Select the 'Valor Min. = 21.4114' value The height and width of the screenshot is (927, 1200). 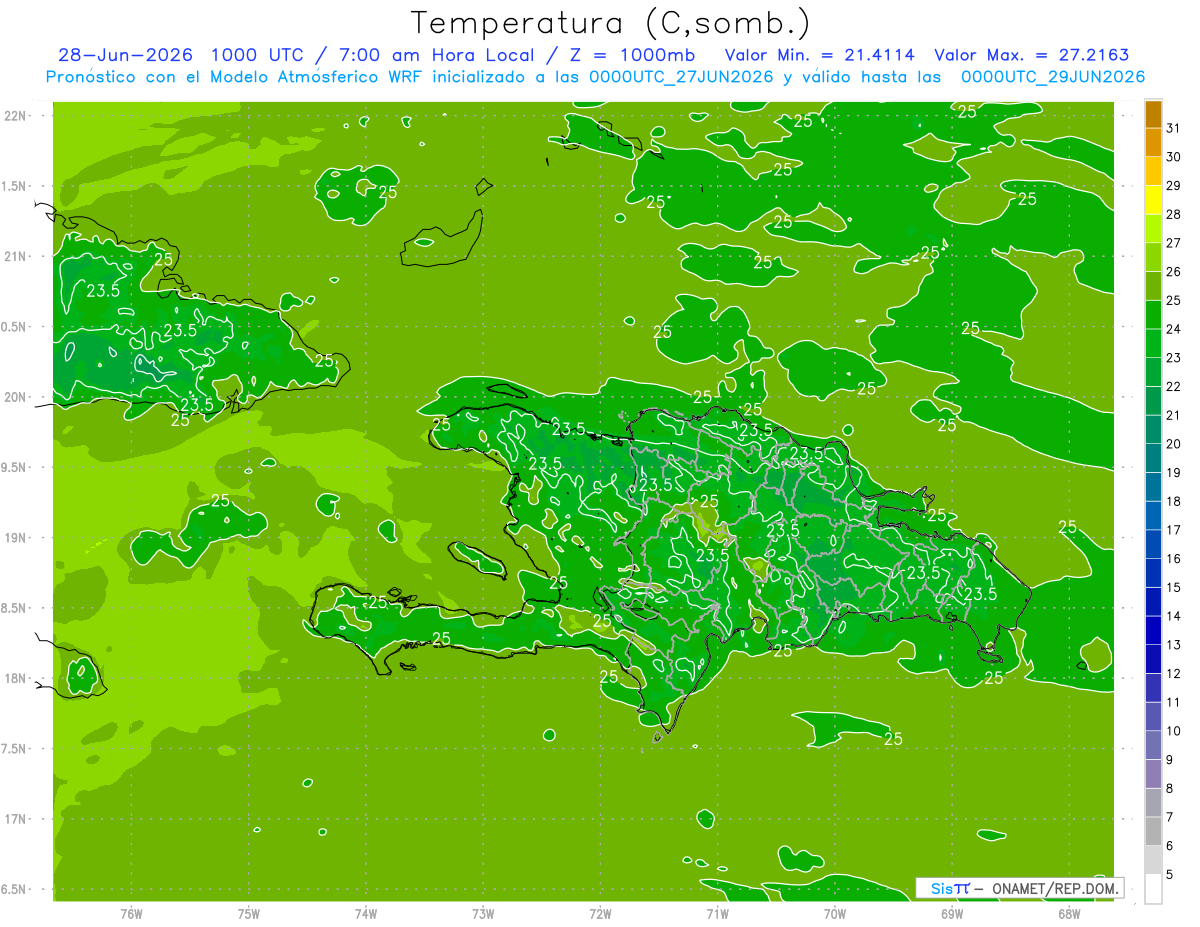(x=819, y=56)
